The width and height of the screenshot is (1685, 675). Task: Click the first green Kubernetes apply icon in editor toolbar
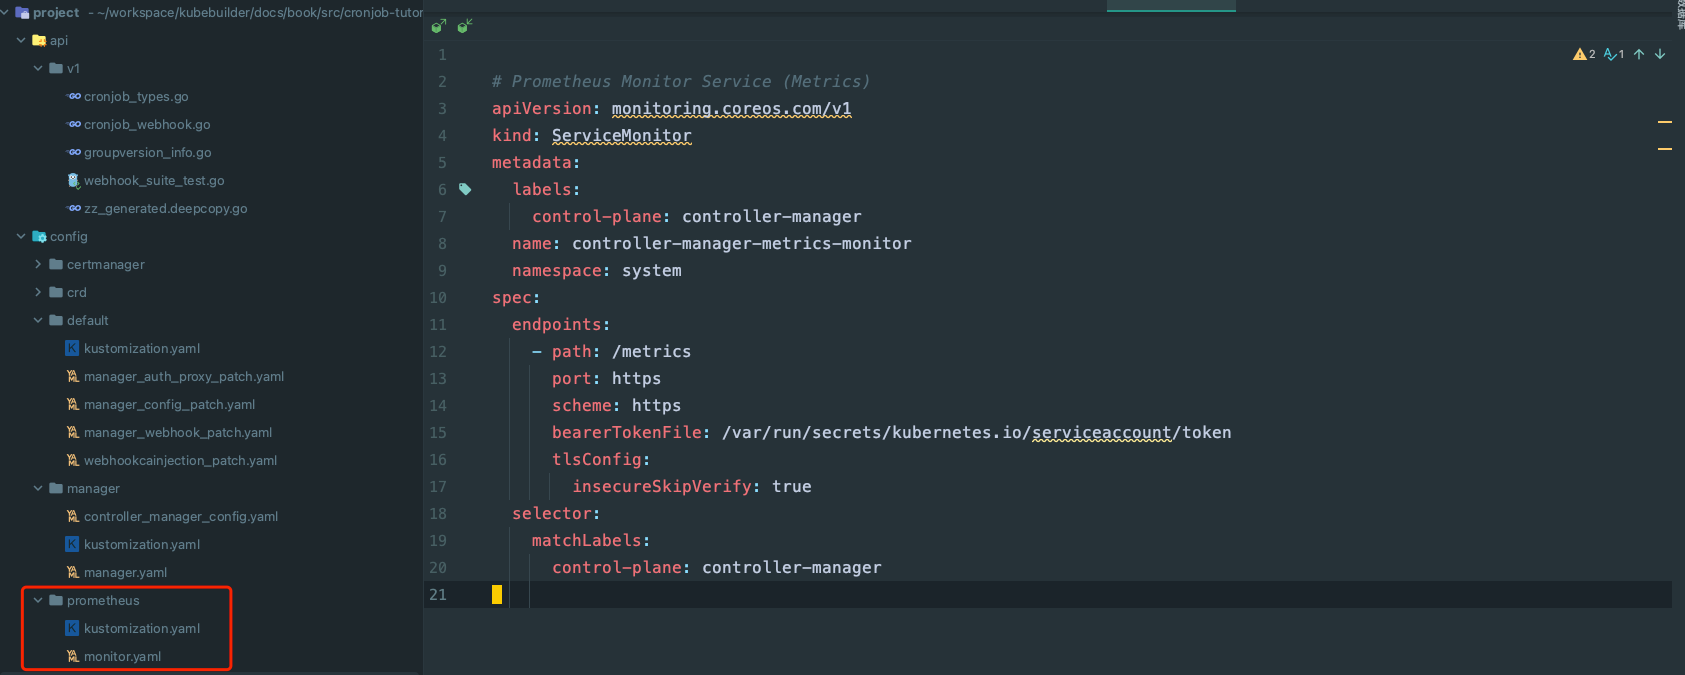438,27
